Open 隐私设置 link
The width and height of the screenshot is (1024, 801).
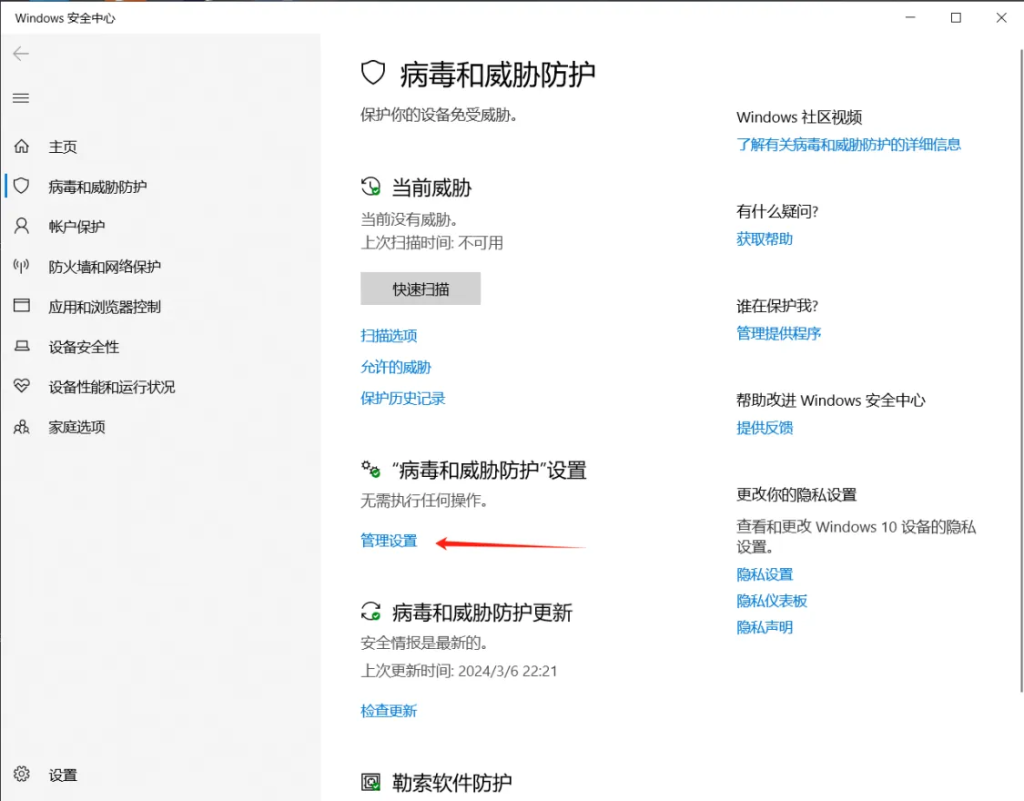[x=764, y=574]
